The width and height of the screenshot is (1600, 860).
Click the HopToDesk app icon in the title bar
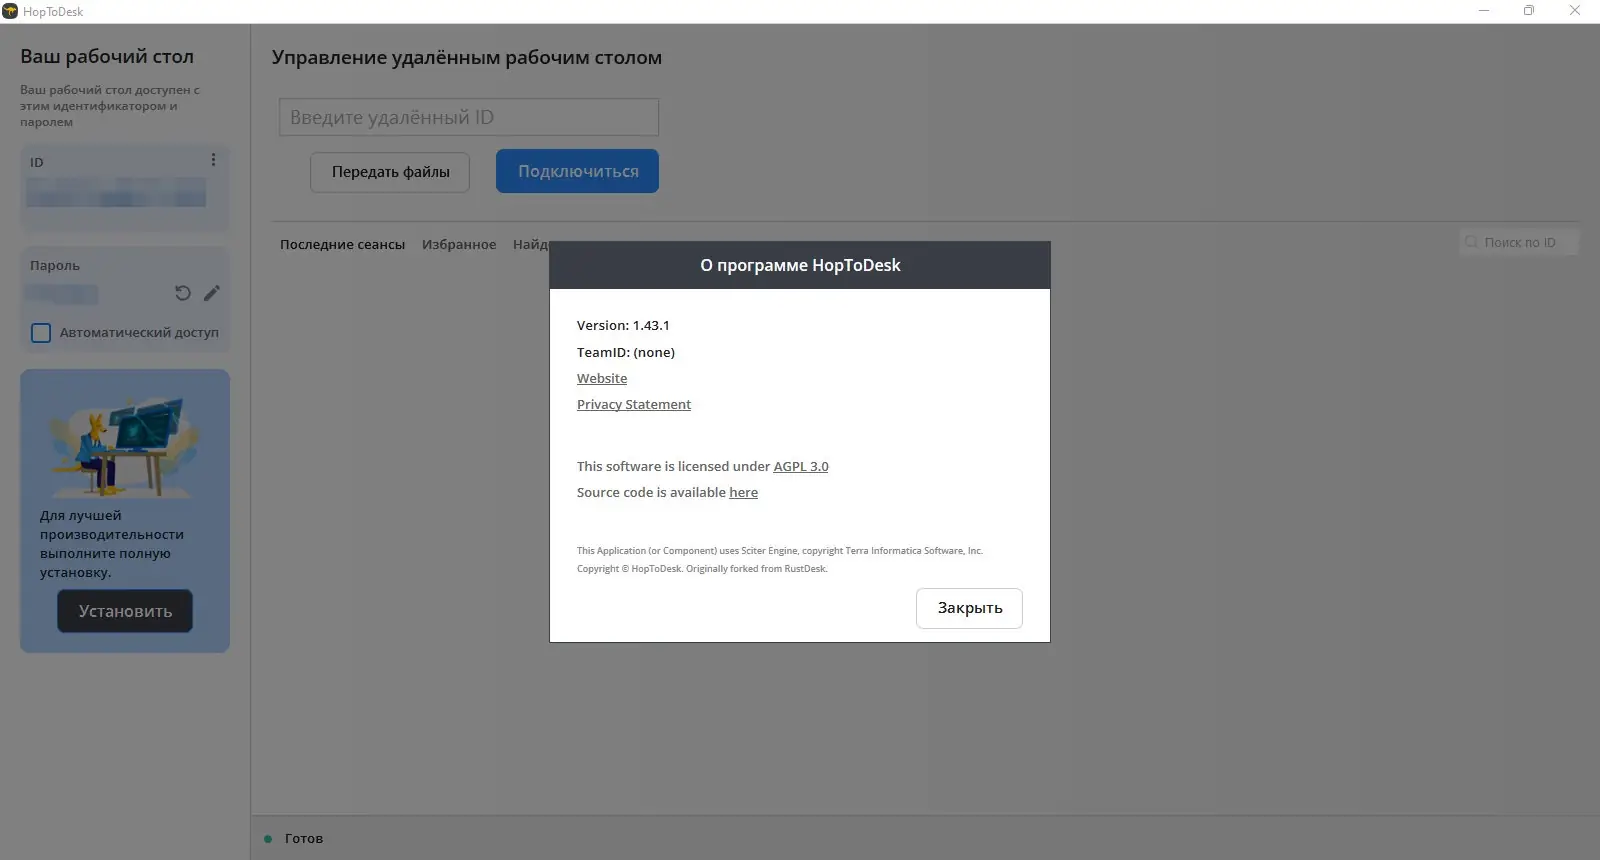click(10, 11)
